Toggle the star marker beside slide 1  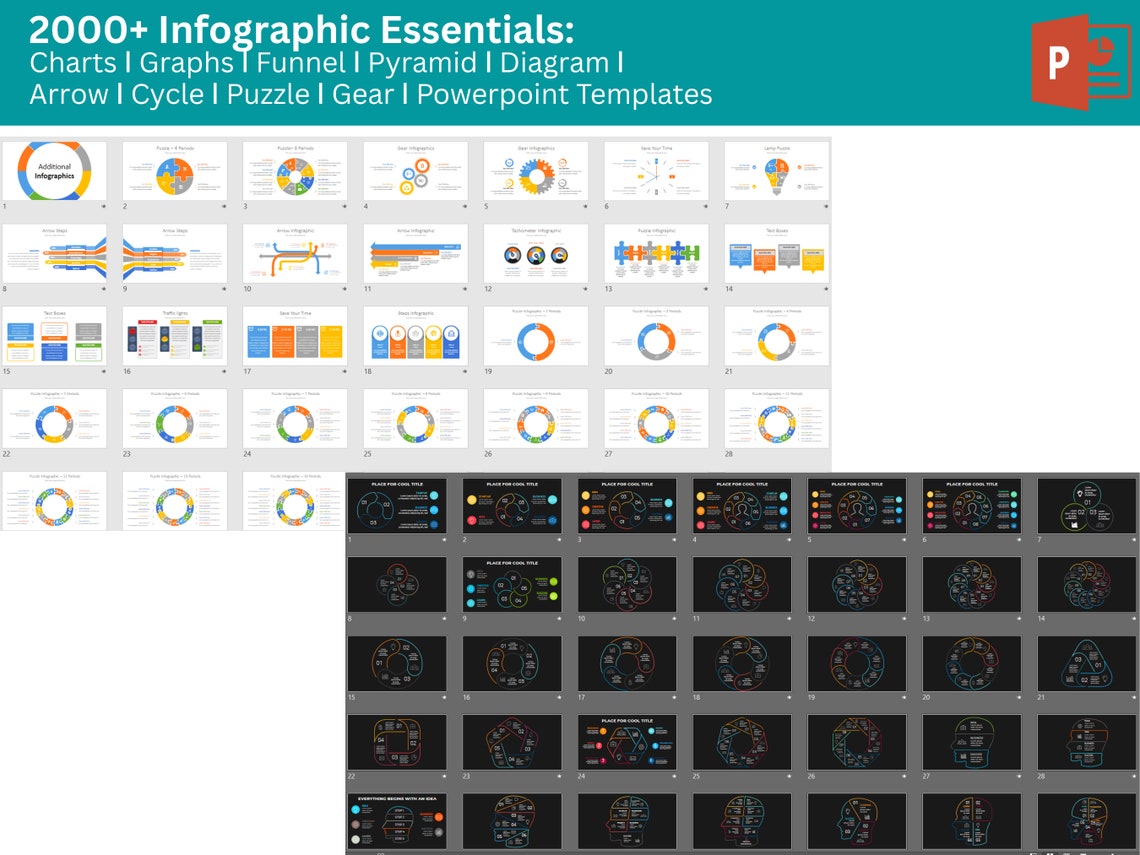(x=104, y=205)
